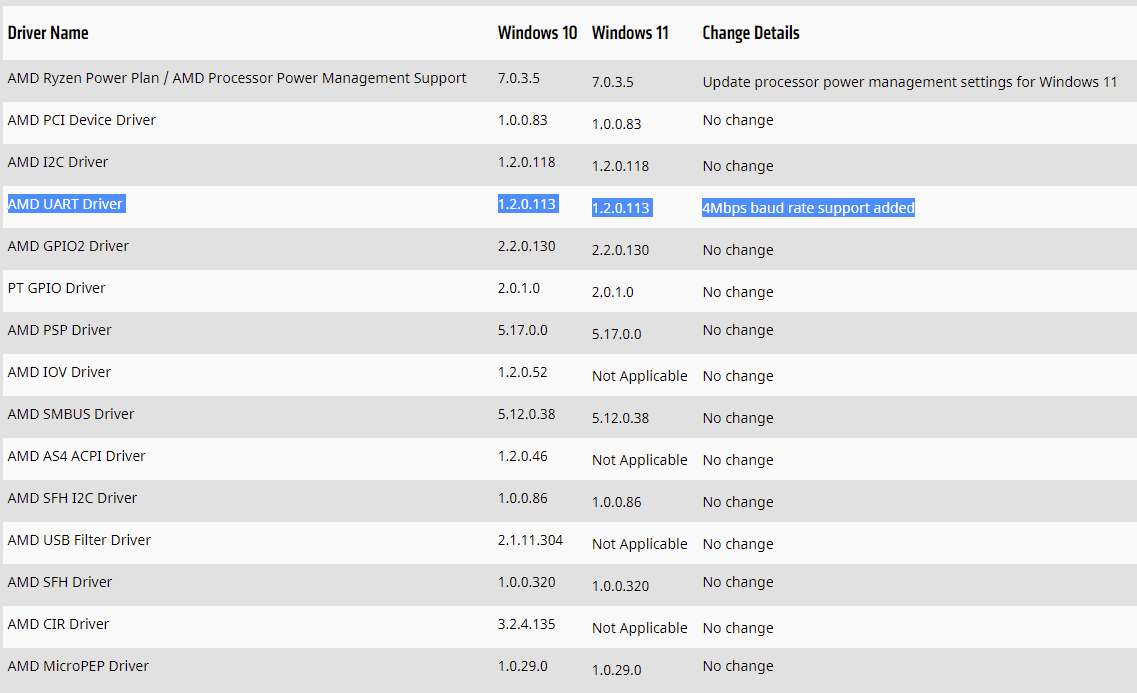1137x693 pixels.
Task: Click Windows 10 version 5.17.0.0
Action: click(522, 331)
